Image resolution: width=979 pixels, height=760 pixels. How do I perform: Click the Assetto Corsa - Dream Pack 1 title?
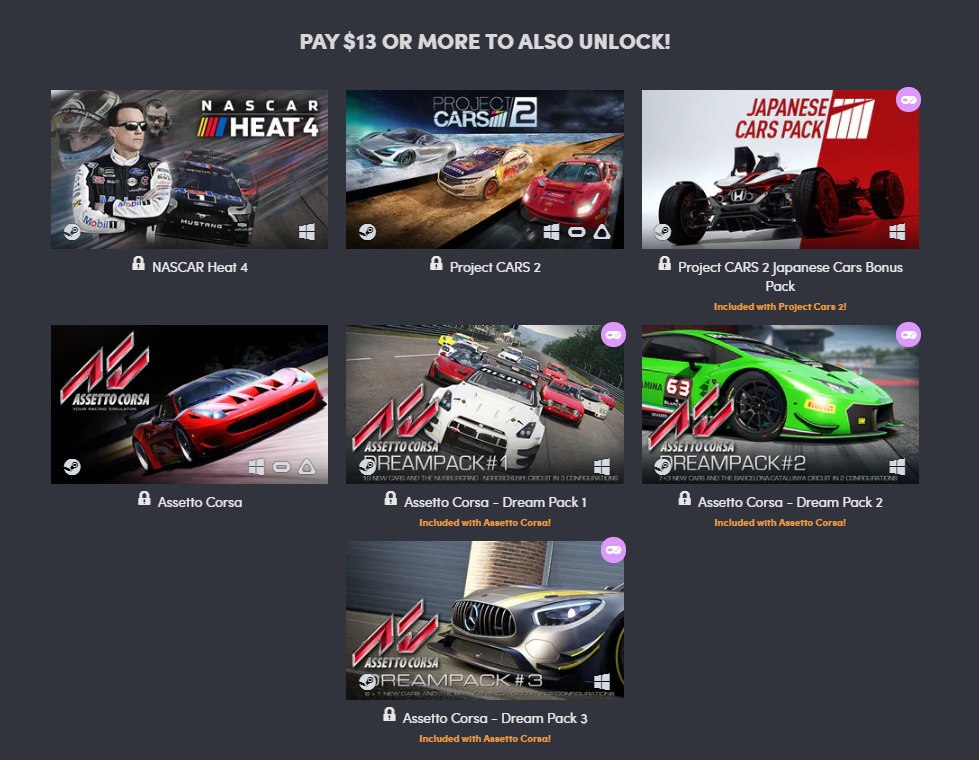coord(495,502)
